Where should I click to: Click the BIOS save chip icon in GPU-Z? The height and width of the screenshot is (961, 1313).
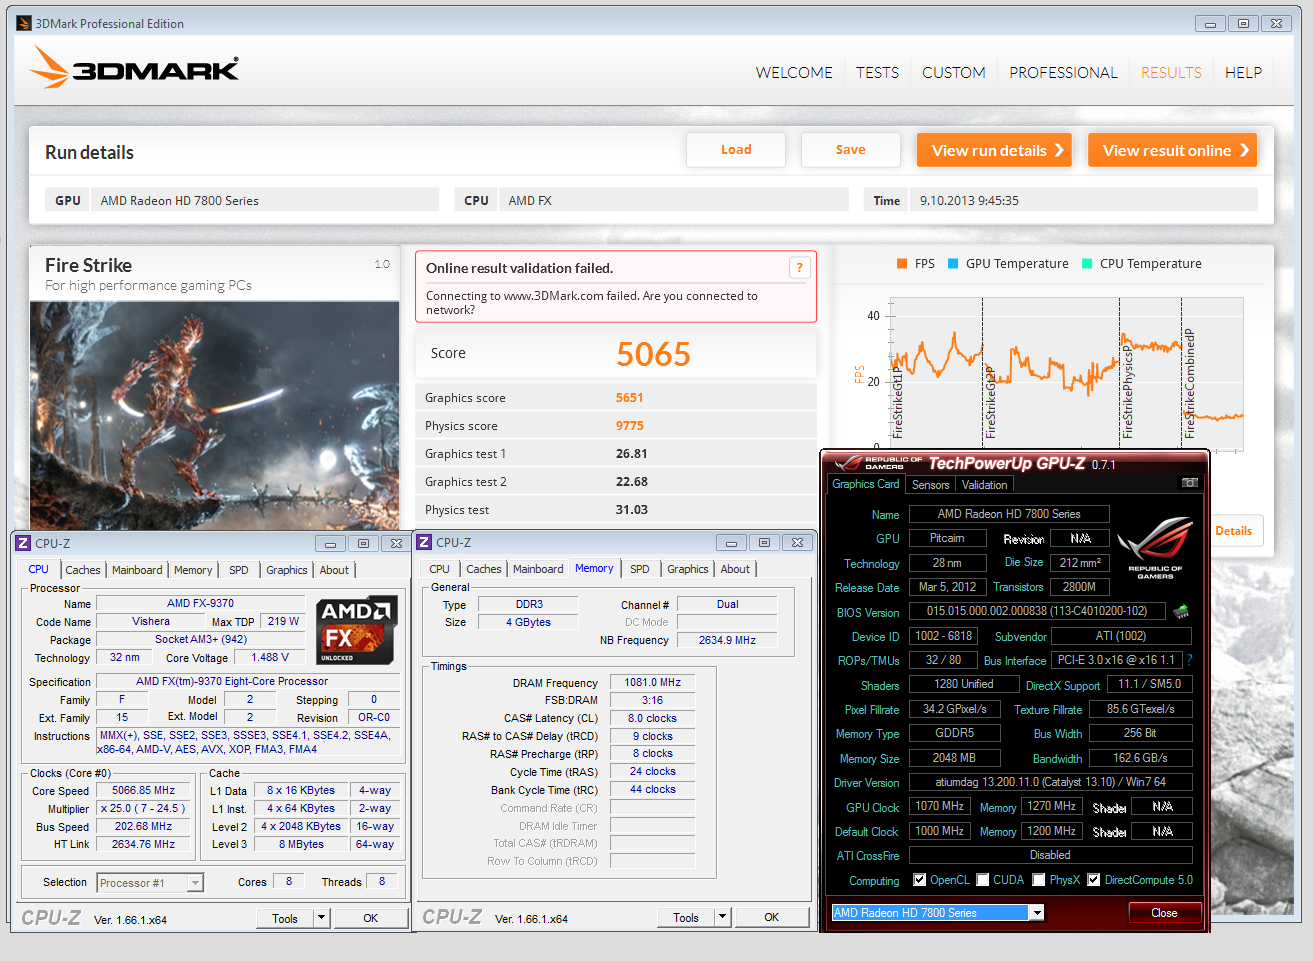1181,611
